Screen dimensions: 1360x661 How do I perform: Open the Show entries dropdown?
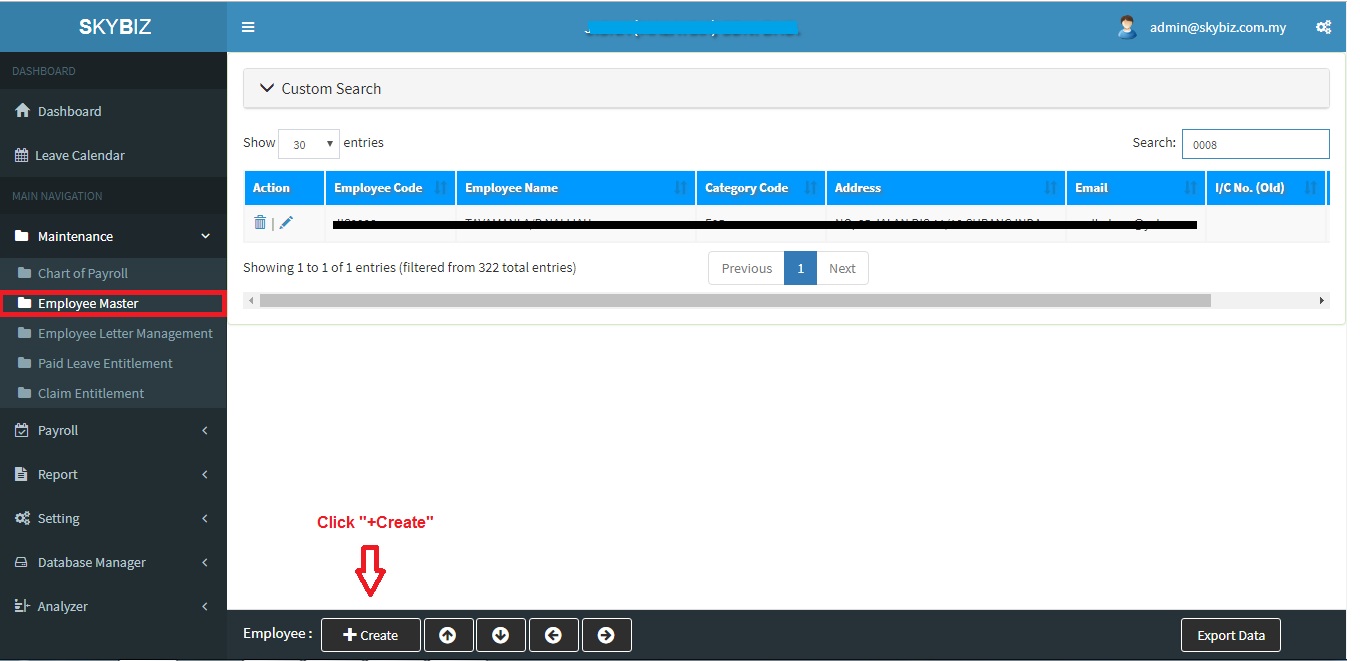pyautogui.click(x=309, y=144)
